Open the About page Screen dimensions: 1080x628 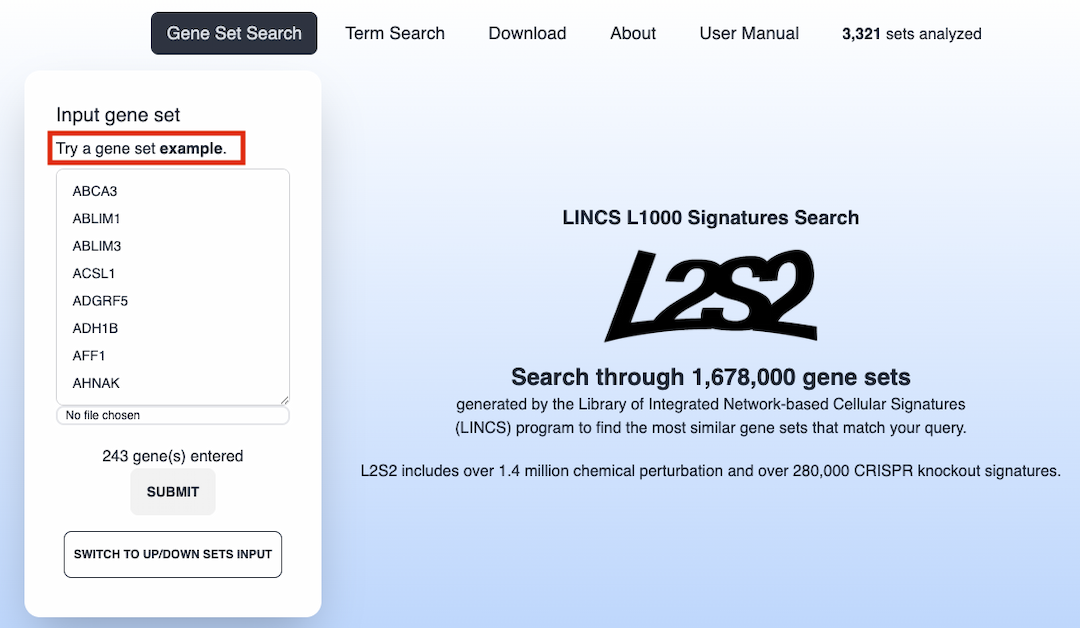pos(633,33)
